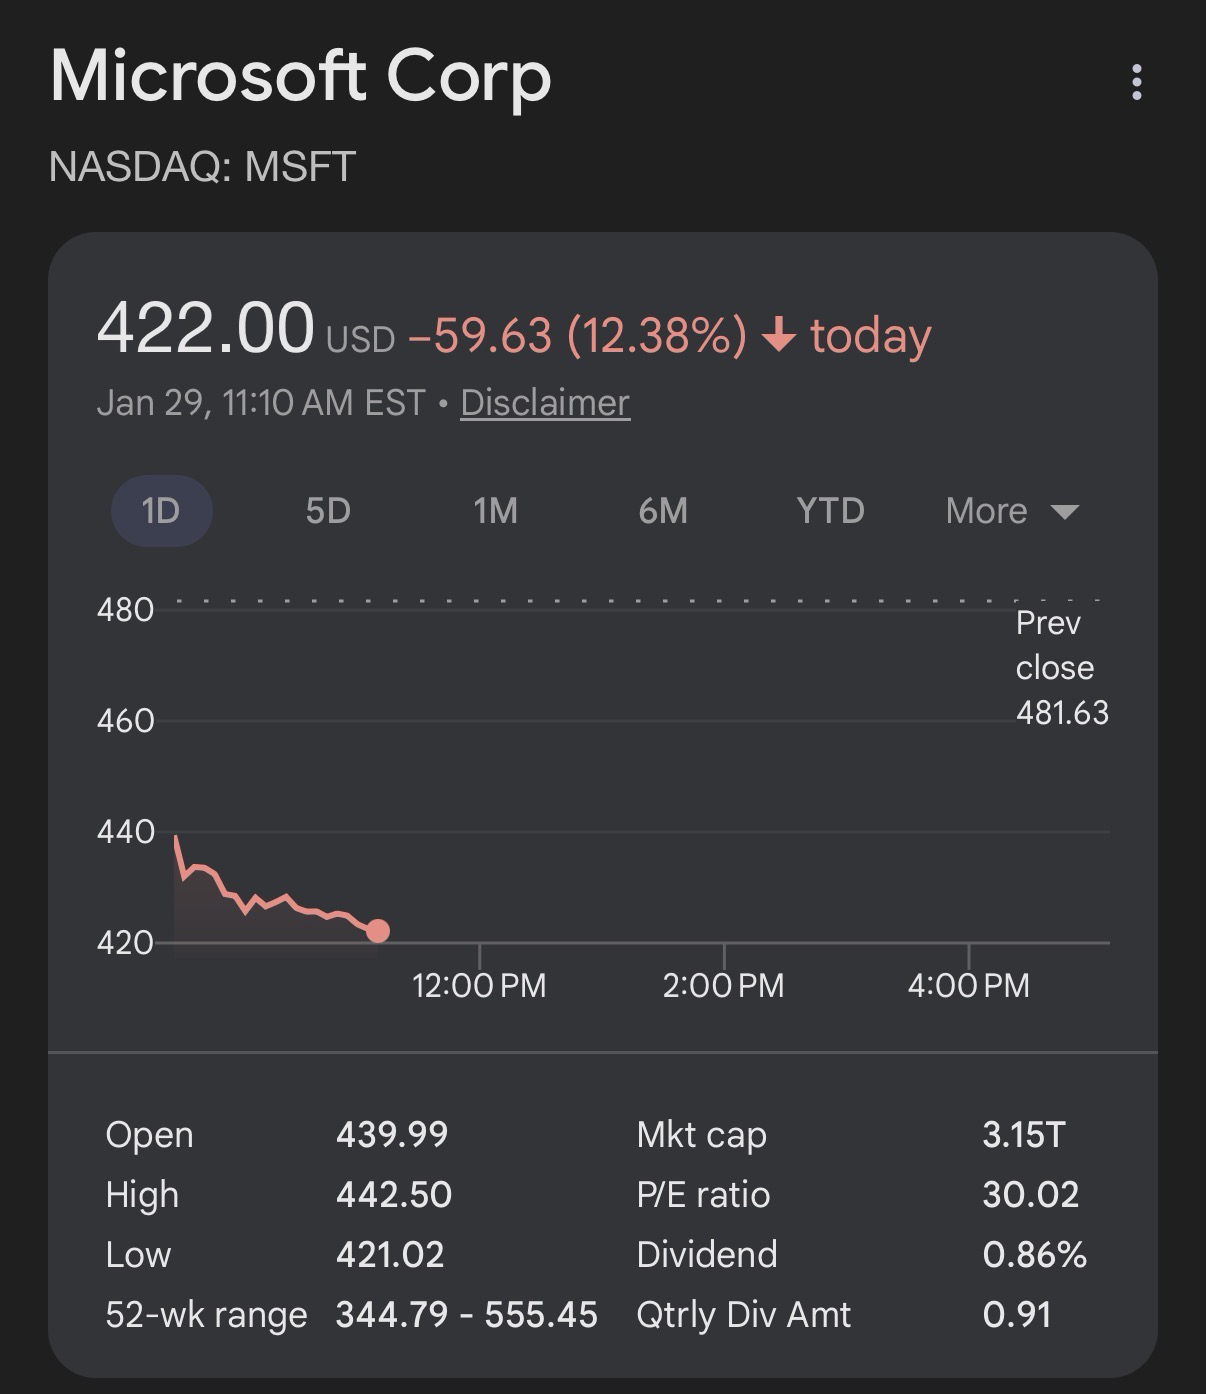Click the NASDAQ: MSFT ticker label

tap(202, 166)
